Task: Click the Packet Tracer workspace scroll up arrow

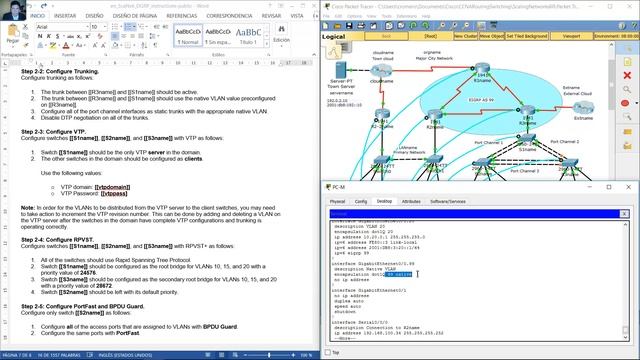Action: pos(611,44)
